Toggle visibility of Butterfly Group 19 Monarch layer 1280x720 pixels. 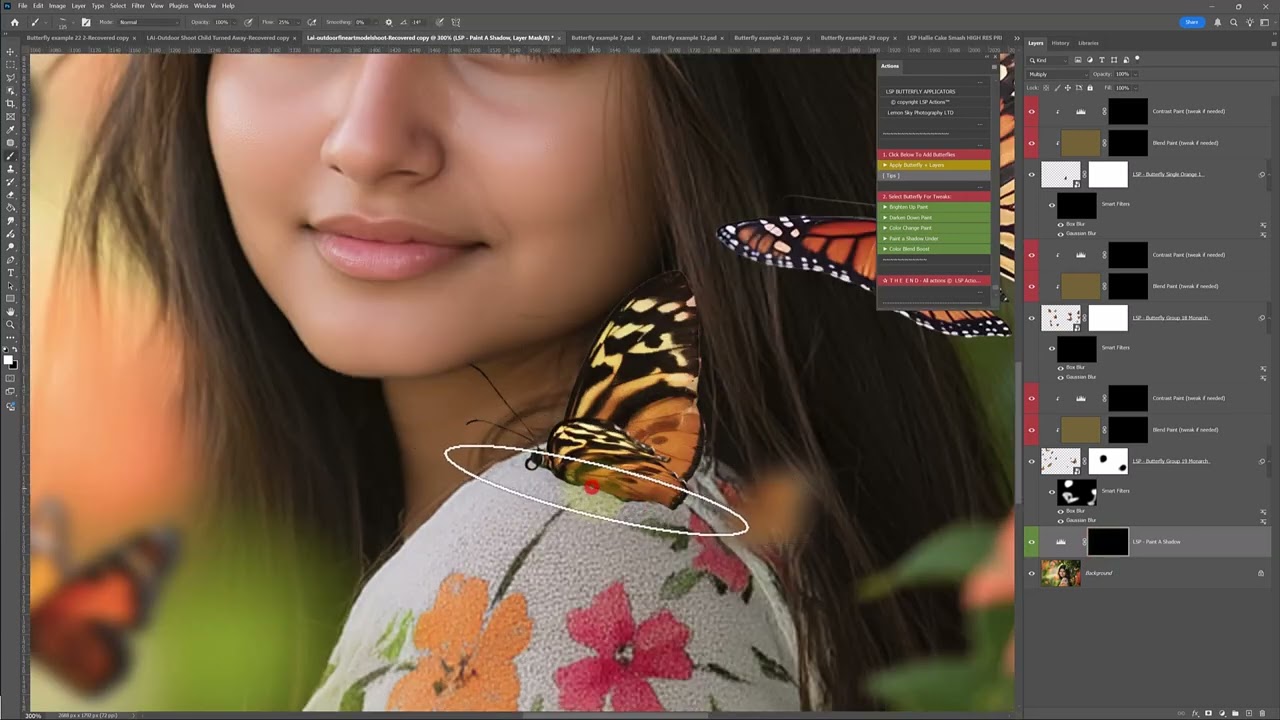tap(1032, 461)
